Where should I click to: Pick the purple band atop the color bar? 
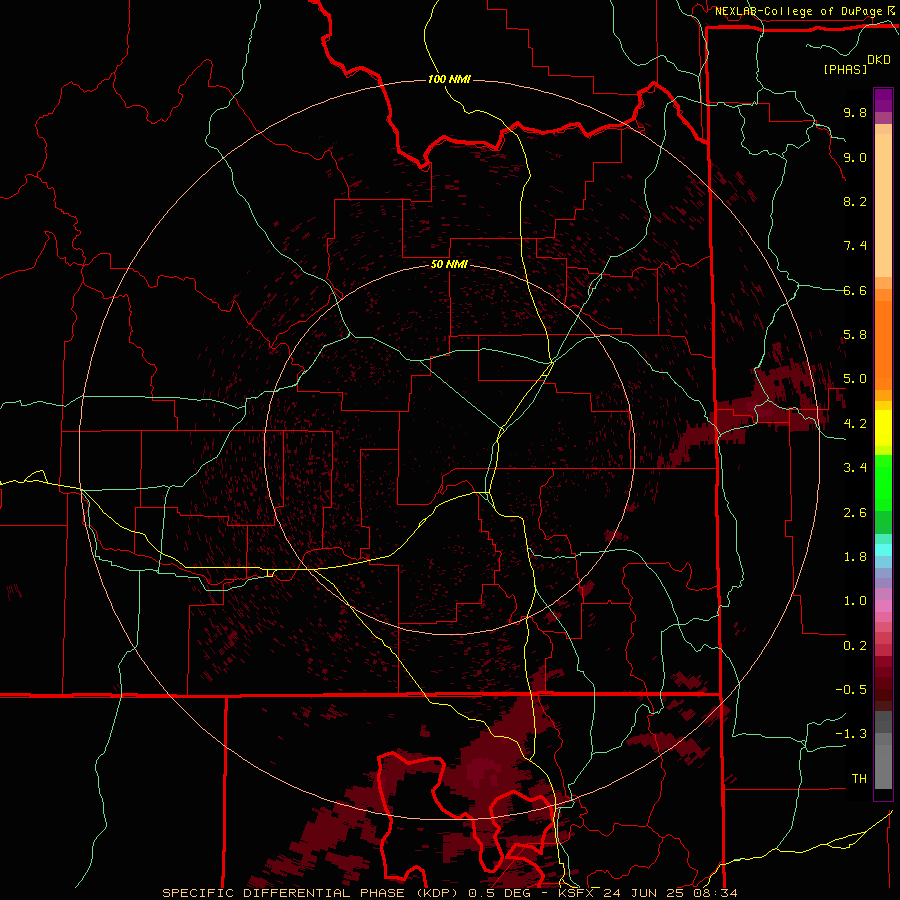(883, 100)
